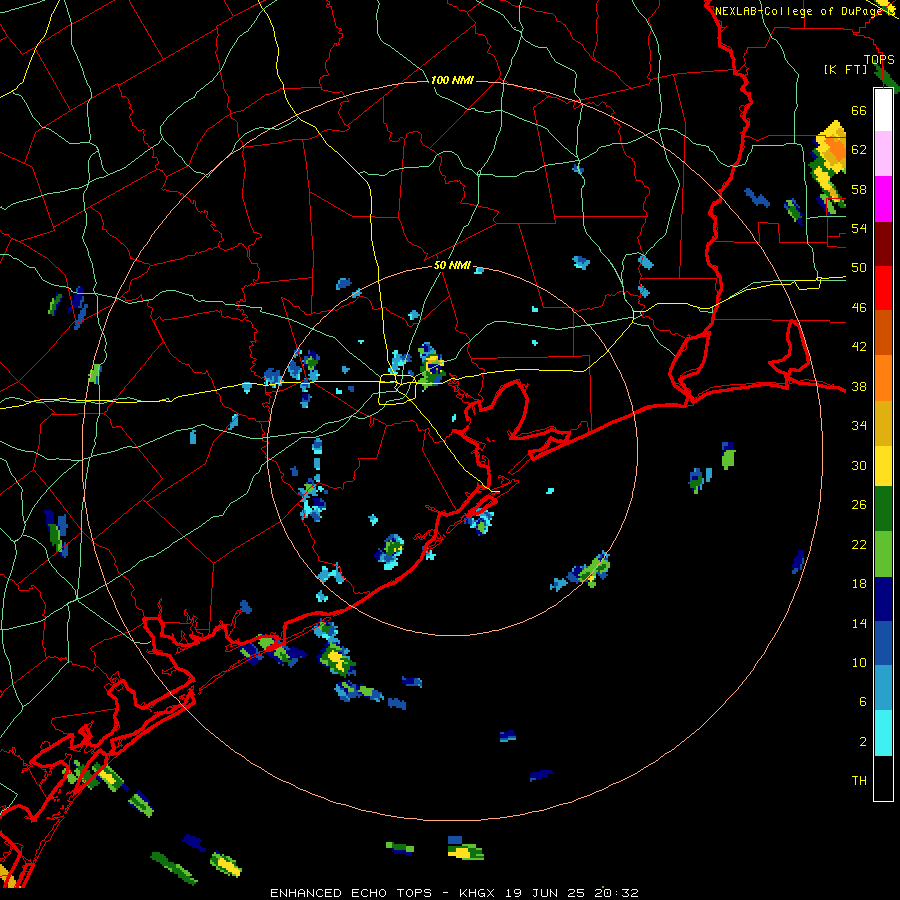Click the magenta legend swatch

pyautogui.click(x=883, y=199)
